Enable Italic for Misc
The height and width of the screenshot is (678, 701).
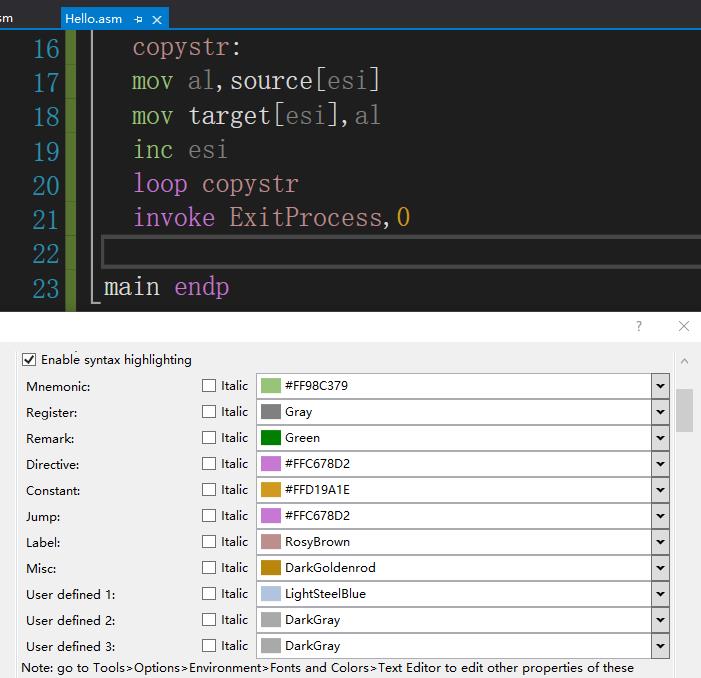(x=209, y=567)
